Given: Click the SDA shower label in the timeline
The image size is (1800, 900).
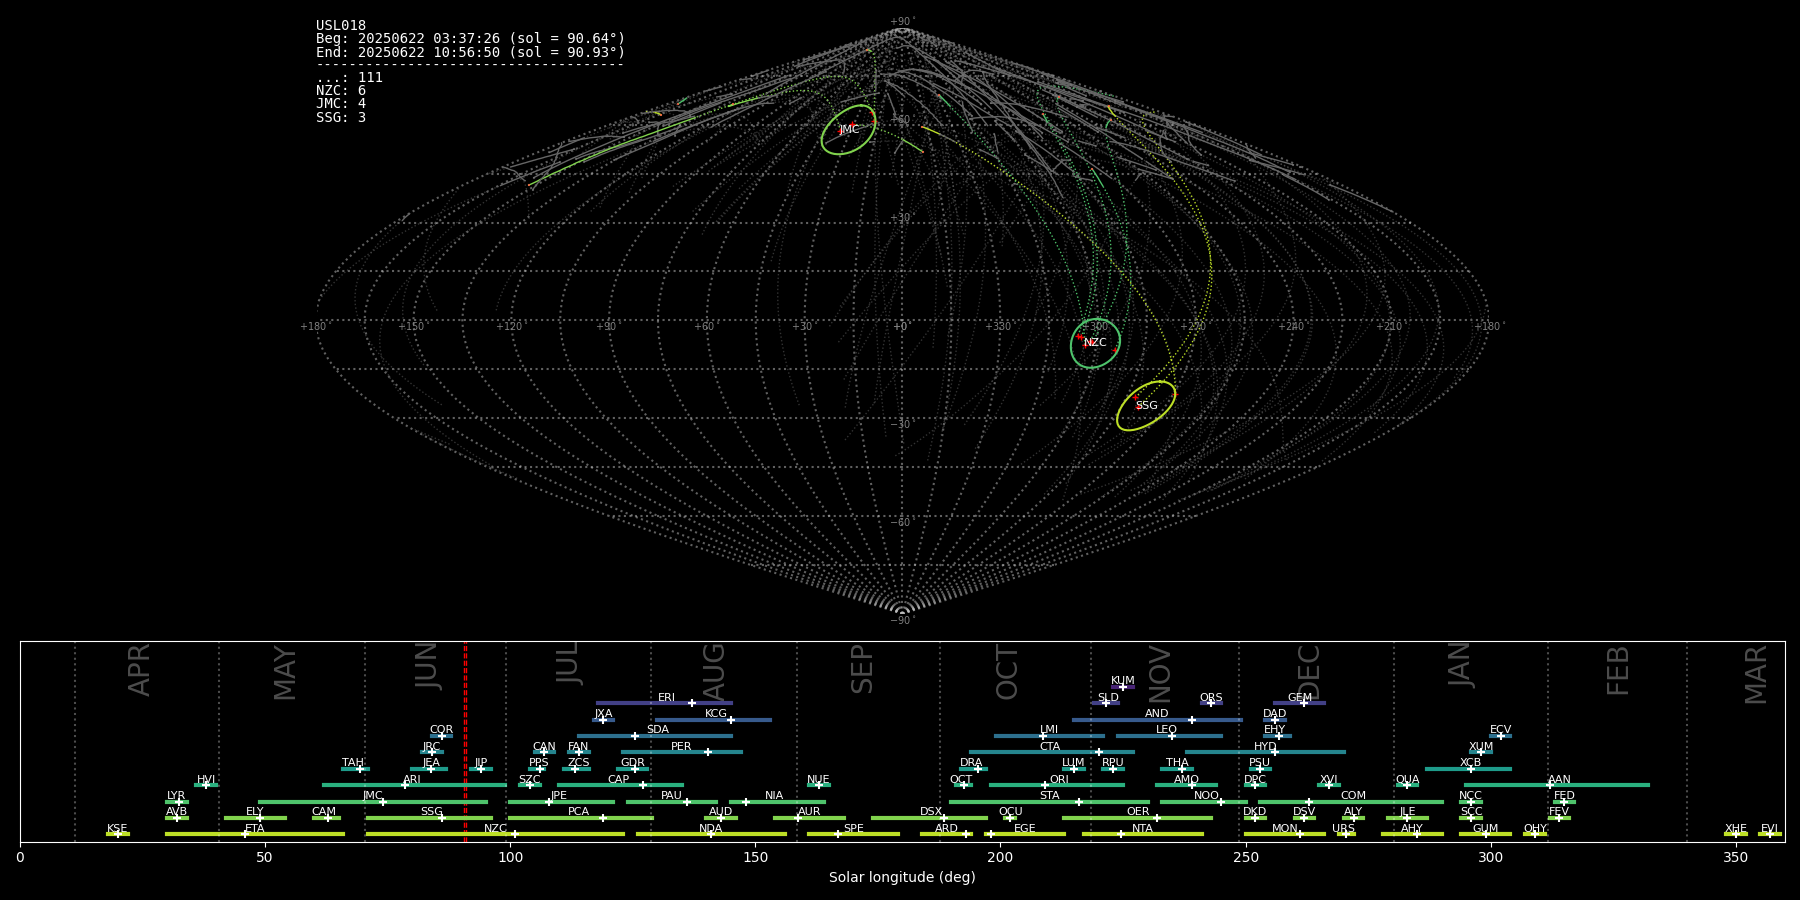Looking at the screenshot, I should [658, 730].
